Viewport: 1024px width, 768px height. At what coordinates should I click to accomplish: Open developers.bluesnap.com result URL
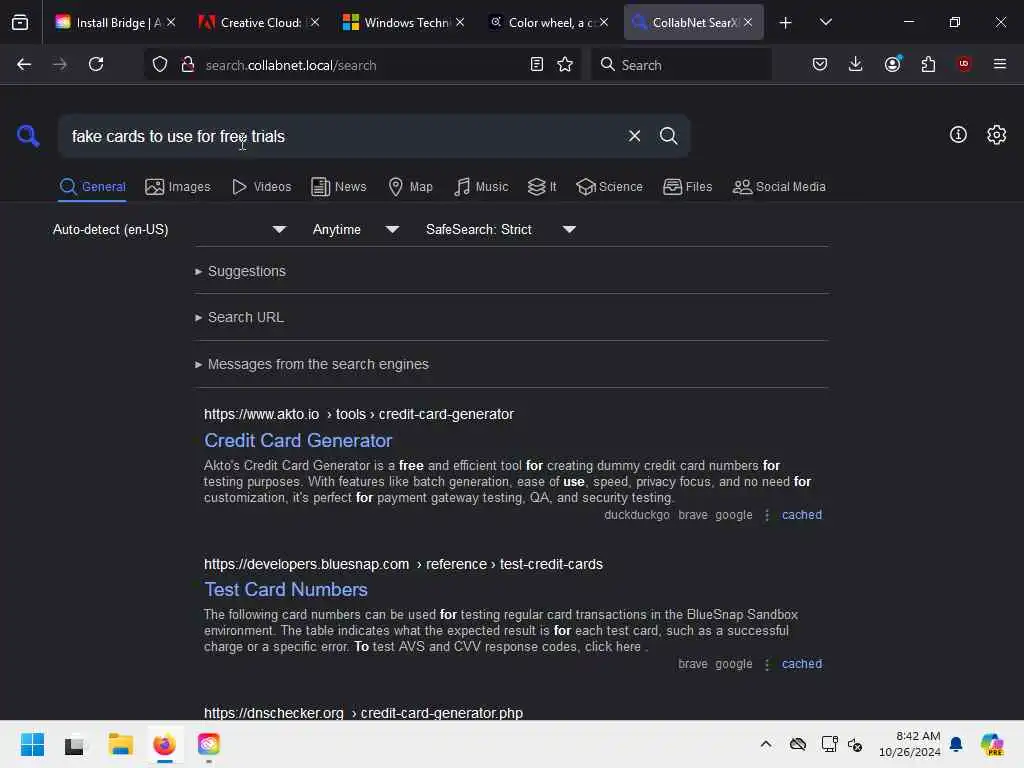click(403, 564)
